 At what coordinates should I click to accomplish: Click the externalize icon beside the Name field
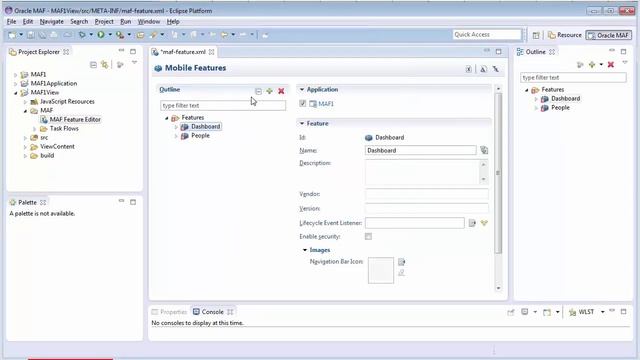tap(484, 150)
